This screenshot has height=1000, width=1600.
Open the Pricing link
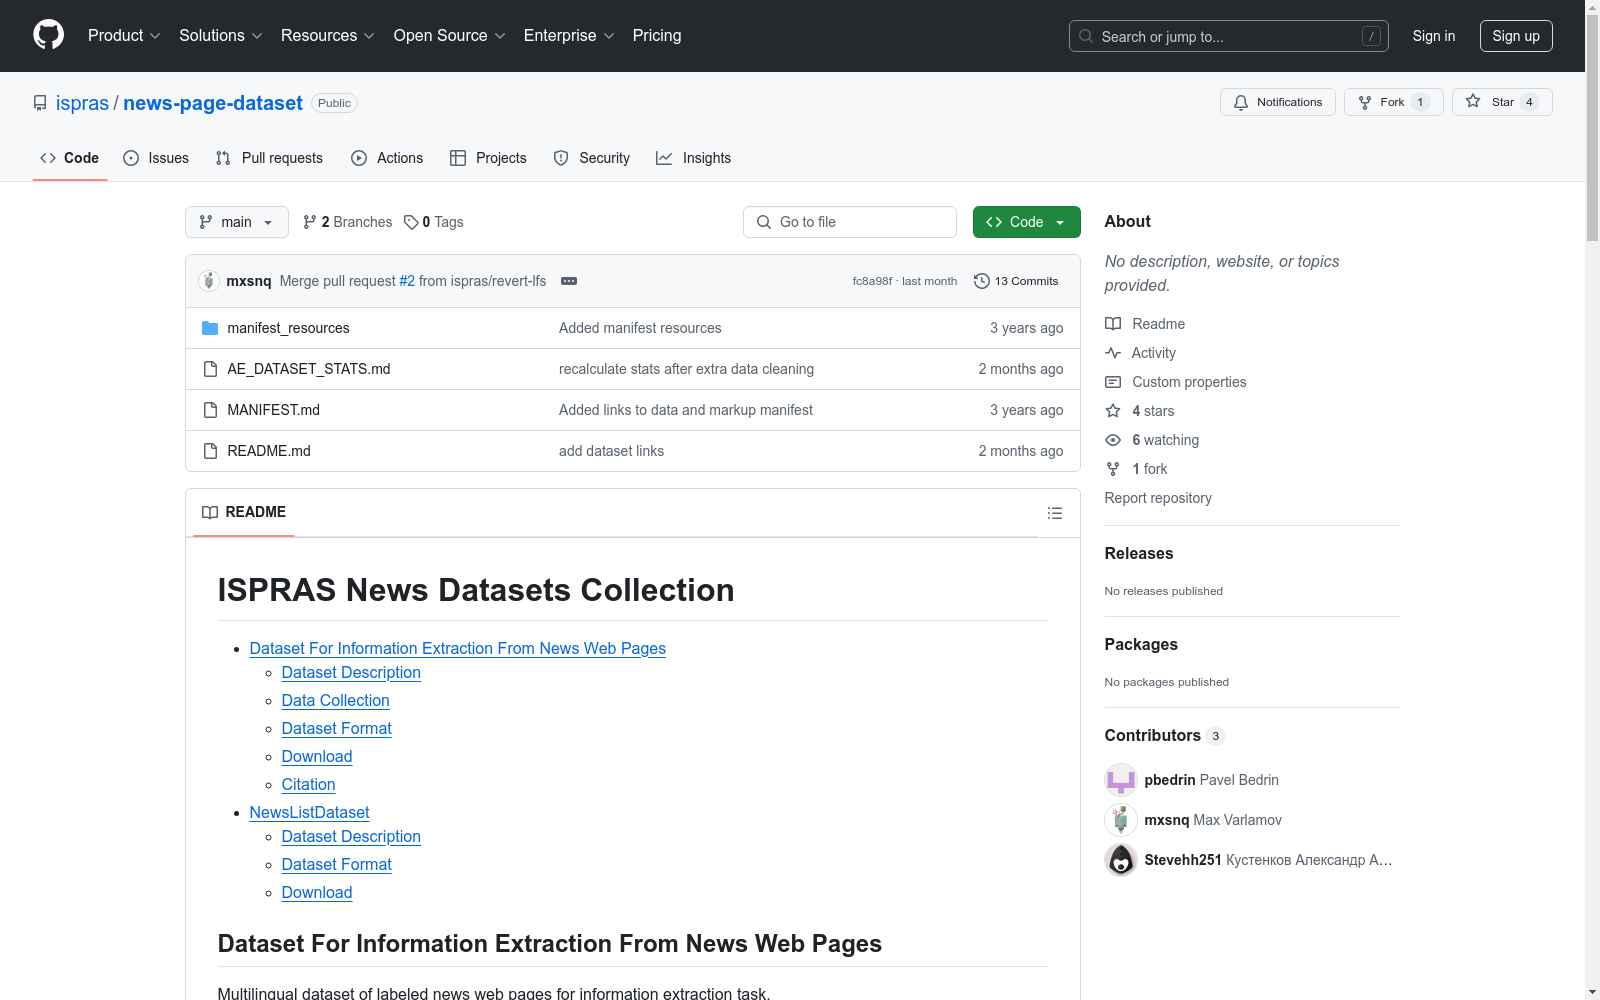coord(657,36)
